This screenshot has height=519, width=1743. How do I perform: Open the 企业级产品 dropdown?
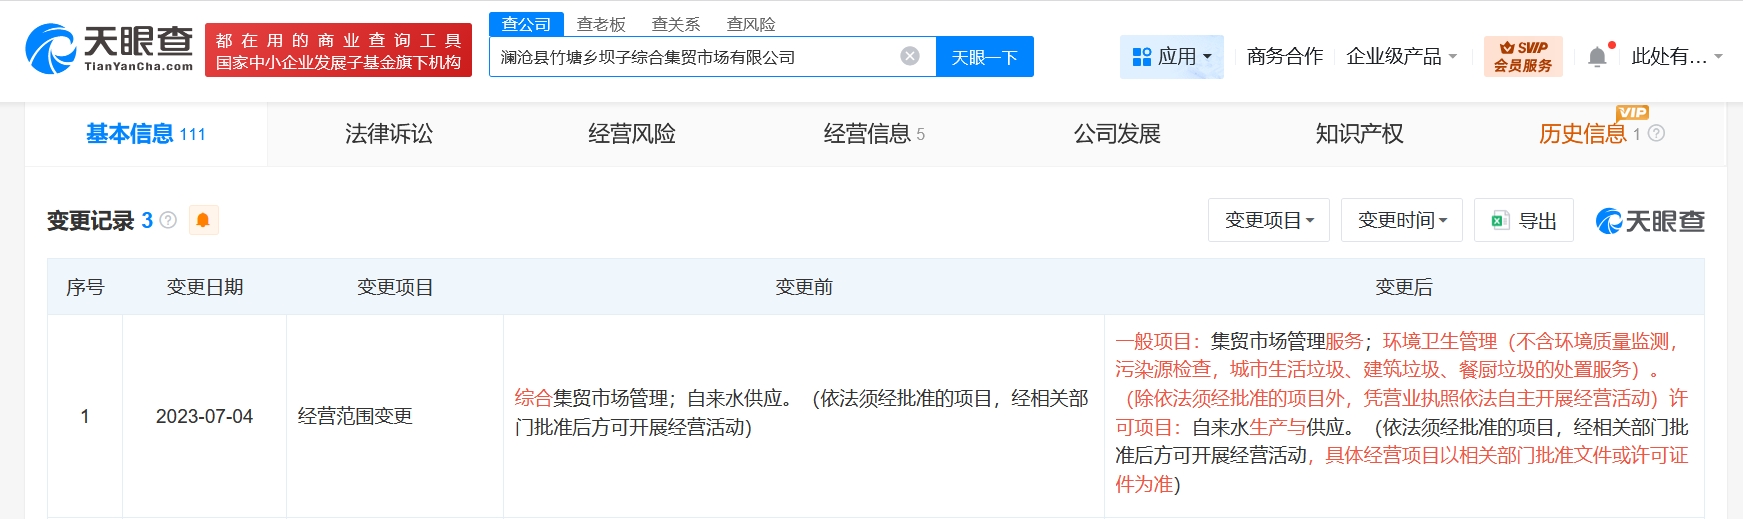pyautogui.click(x=1401, y=57)
